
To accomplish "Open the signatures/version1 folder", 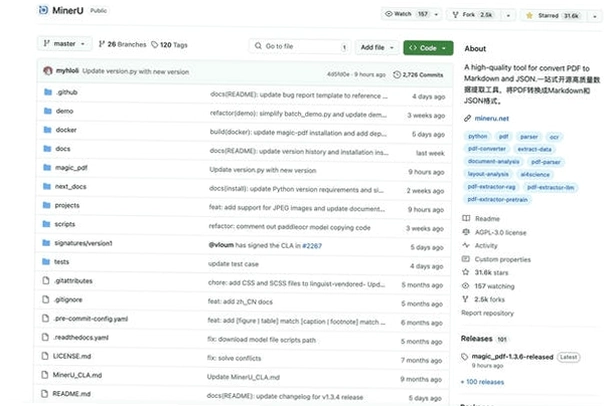I will pyautogui.click(x=83, y=243).
